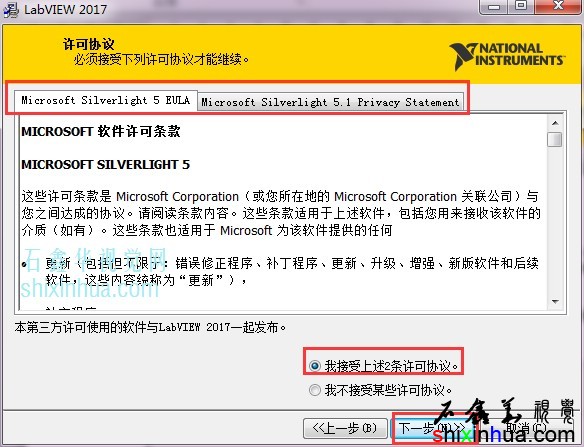584x447 pixels.
Task: Click the LabVIEW 2017 title bar icon
Action: tap(11, 9)
